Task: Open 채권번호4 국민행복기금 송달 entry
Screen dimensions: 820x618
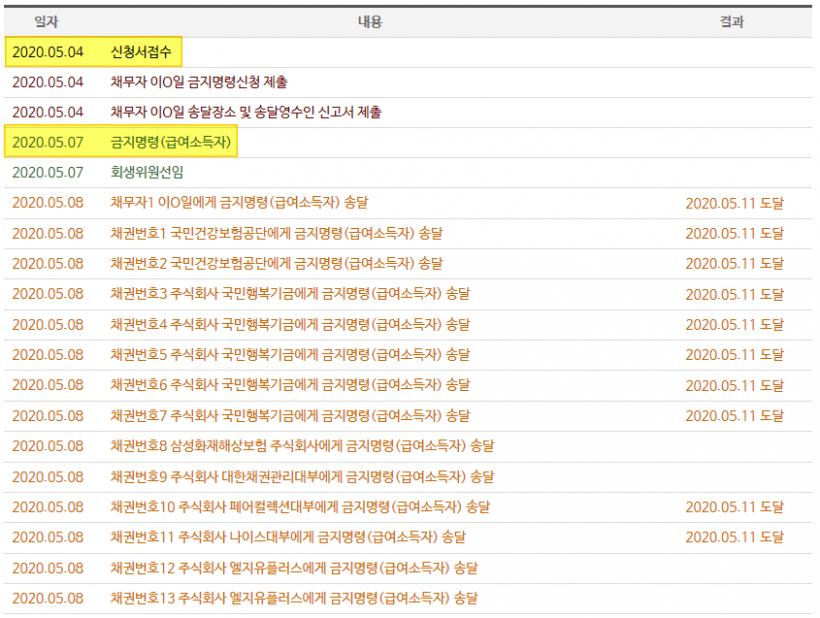Action: [290, 324]
